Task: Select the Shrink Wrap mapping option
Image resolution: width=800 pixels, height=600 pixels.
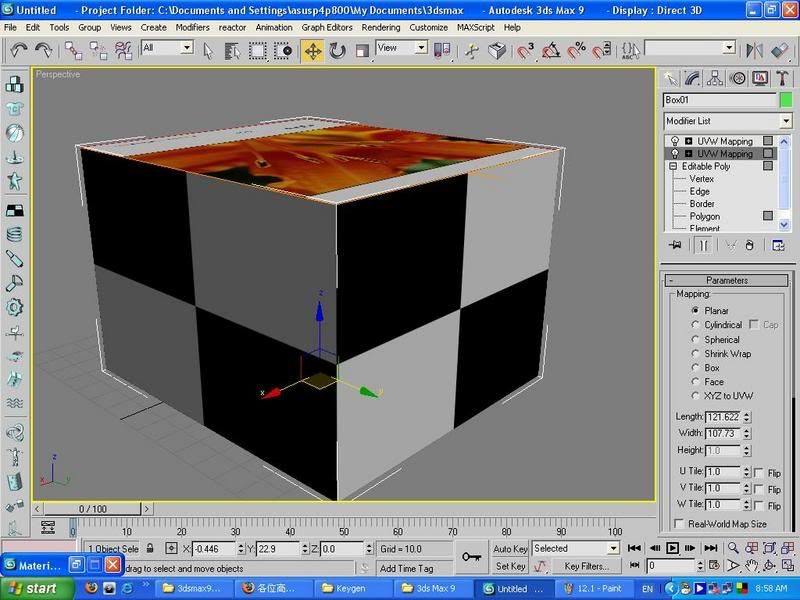Action: coord(695,353)
